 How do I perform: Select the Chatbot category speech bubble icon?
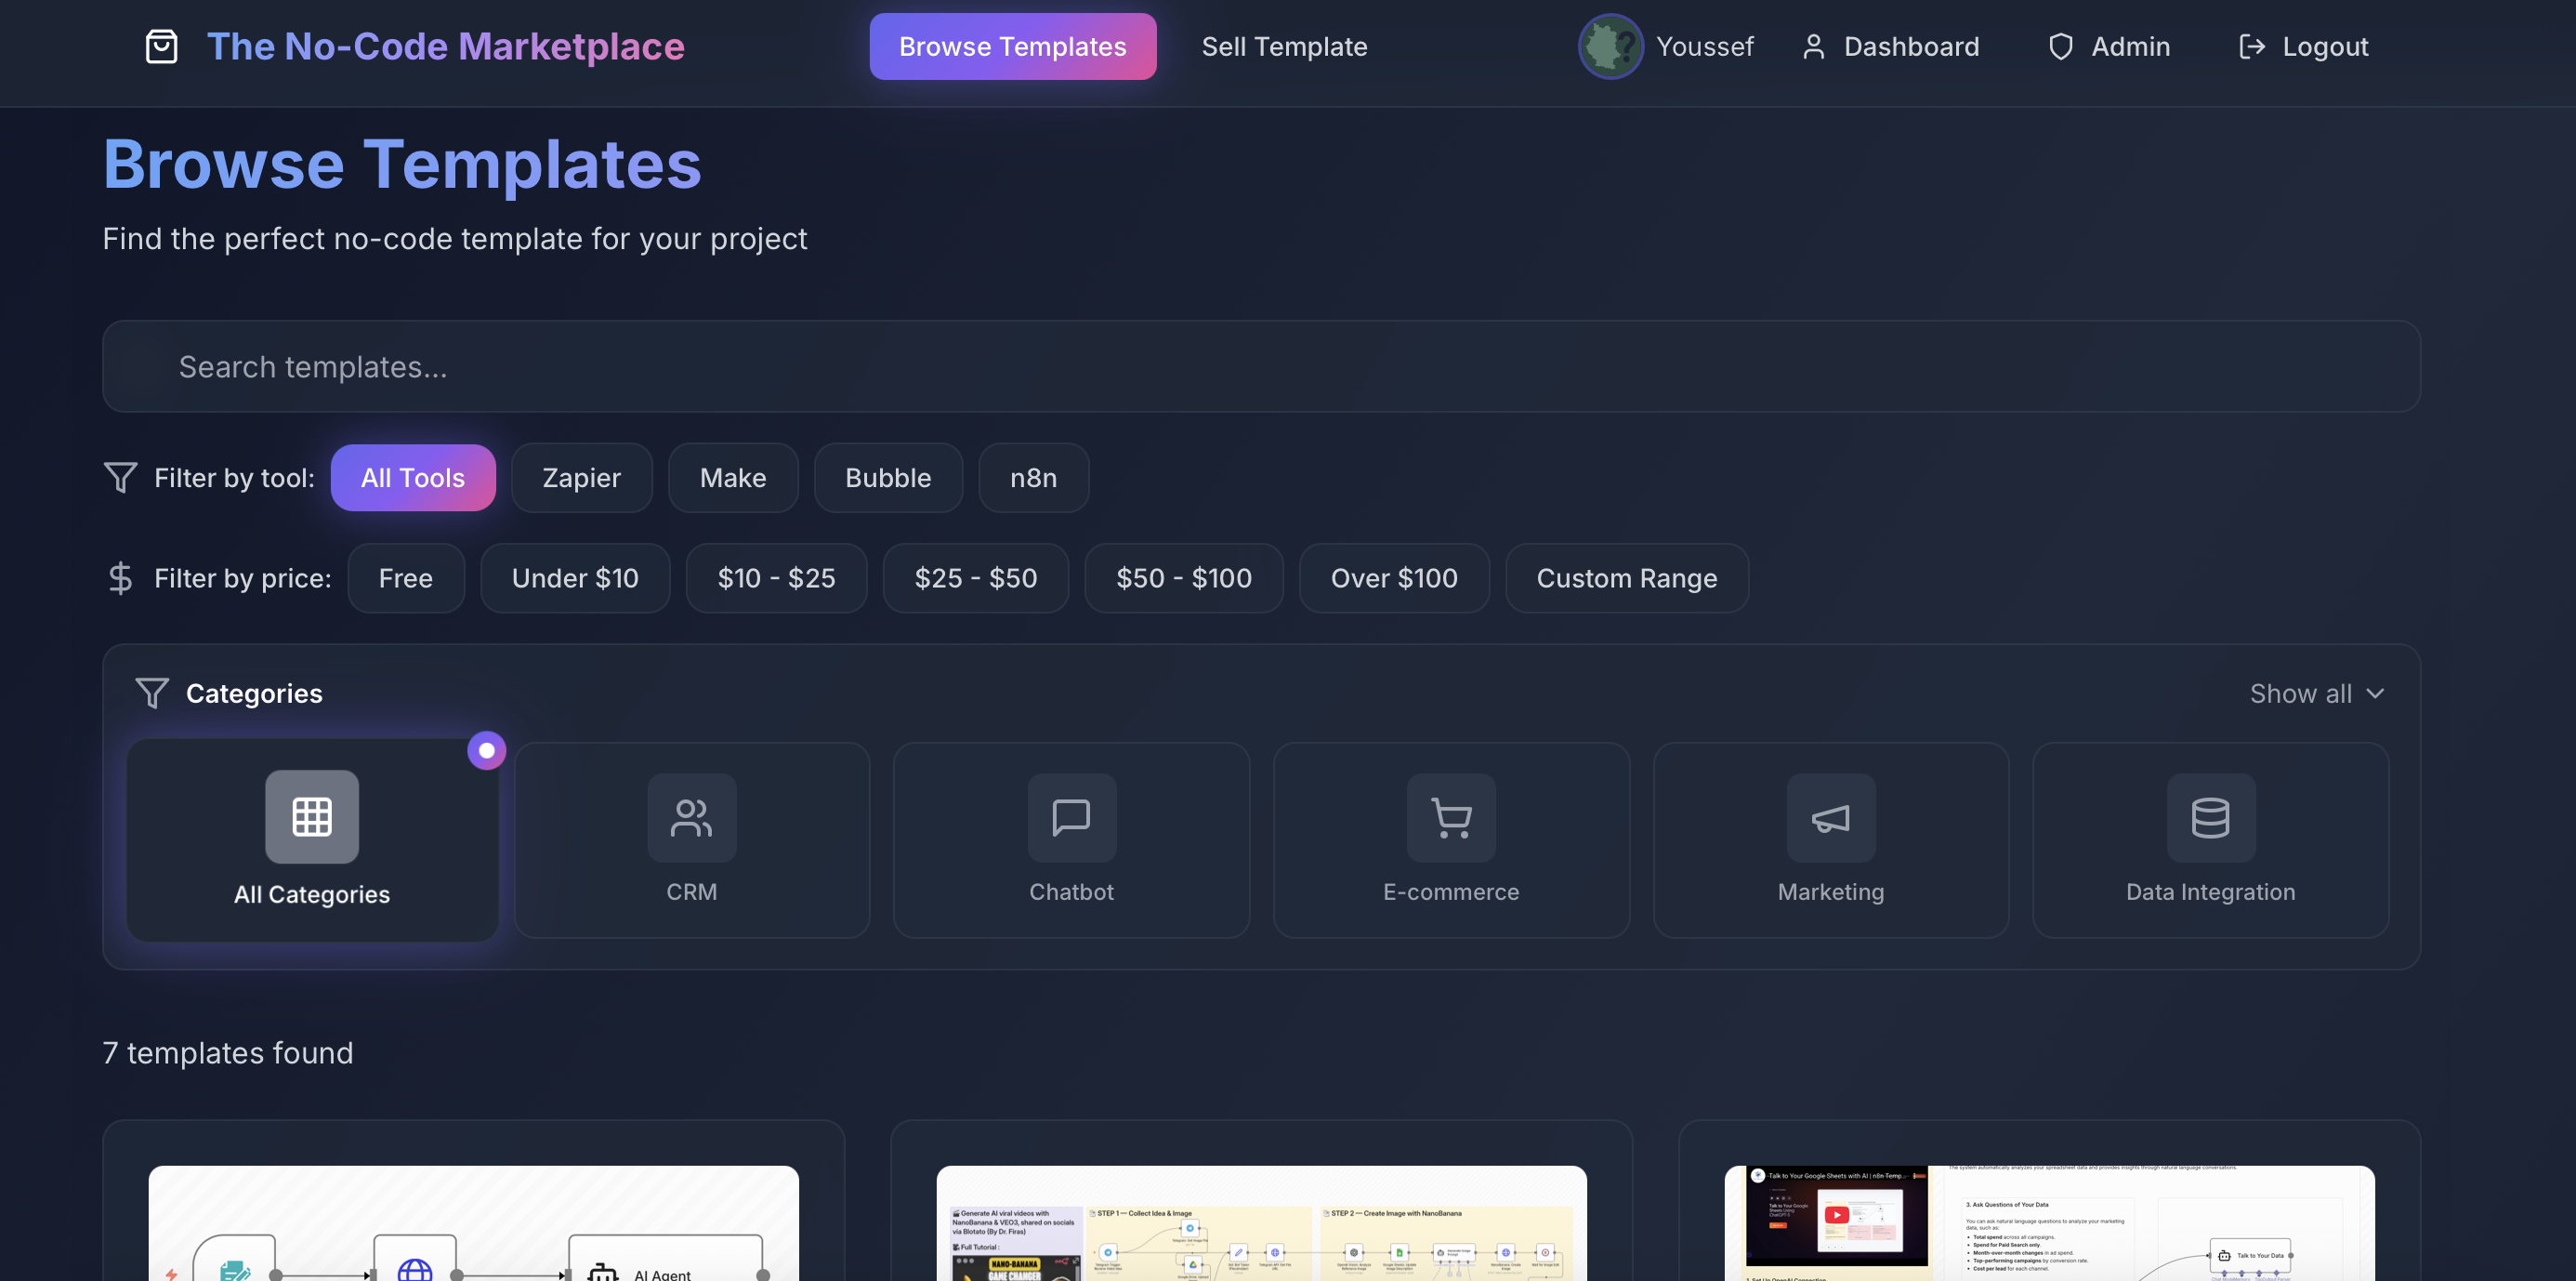tap(1071, 817)
